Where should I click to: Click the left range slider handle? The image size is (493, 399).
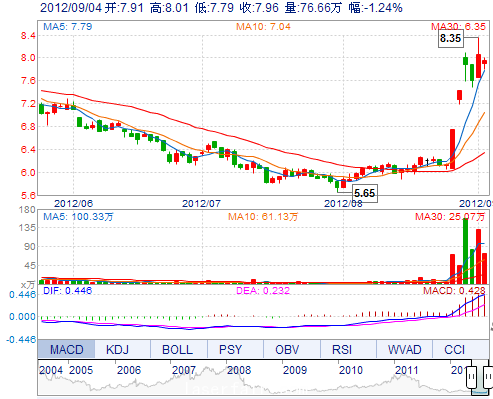(x=471, y=377)
